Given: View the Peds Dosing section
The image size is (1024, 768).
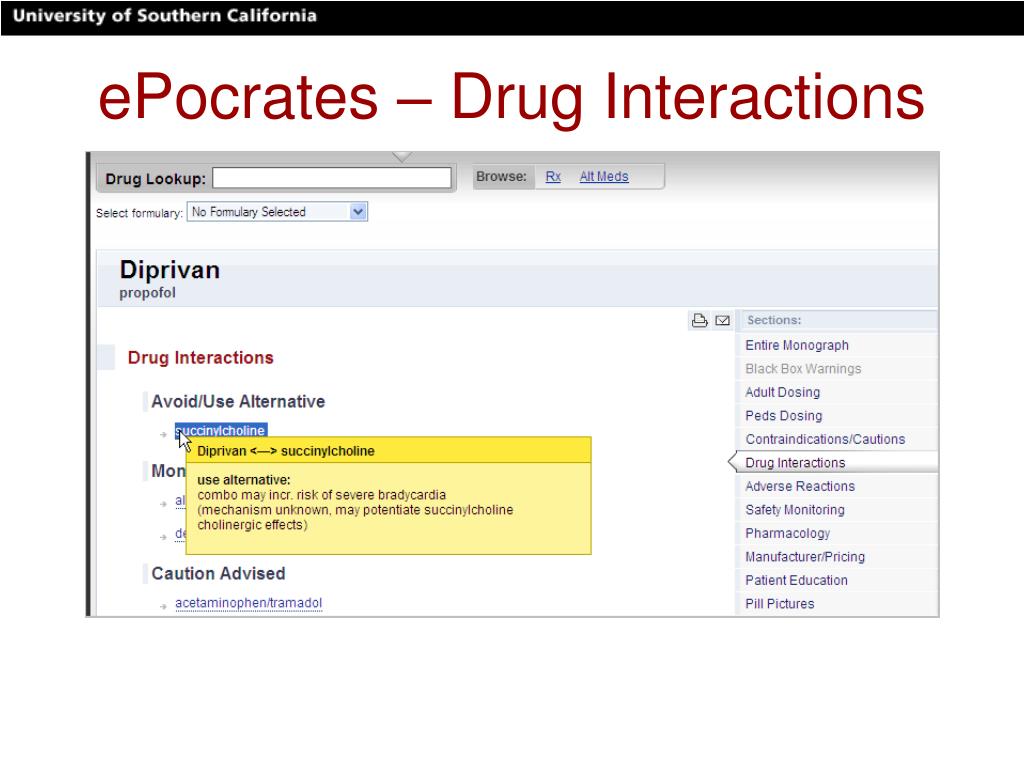Looking at the screenshot, I should coord(784,415).
